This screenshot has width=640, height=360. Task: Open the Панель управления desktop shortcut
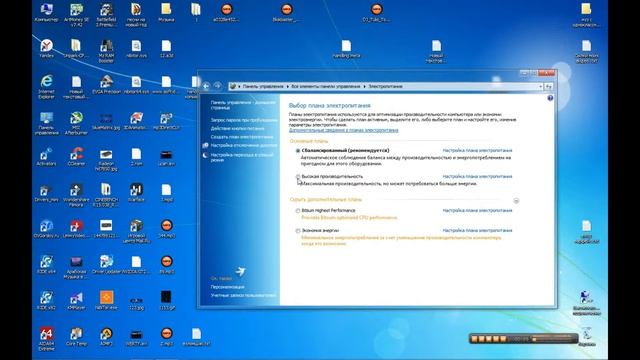click(x=46, y=123)
